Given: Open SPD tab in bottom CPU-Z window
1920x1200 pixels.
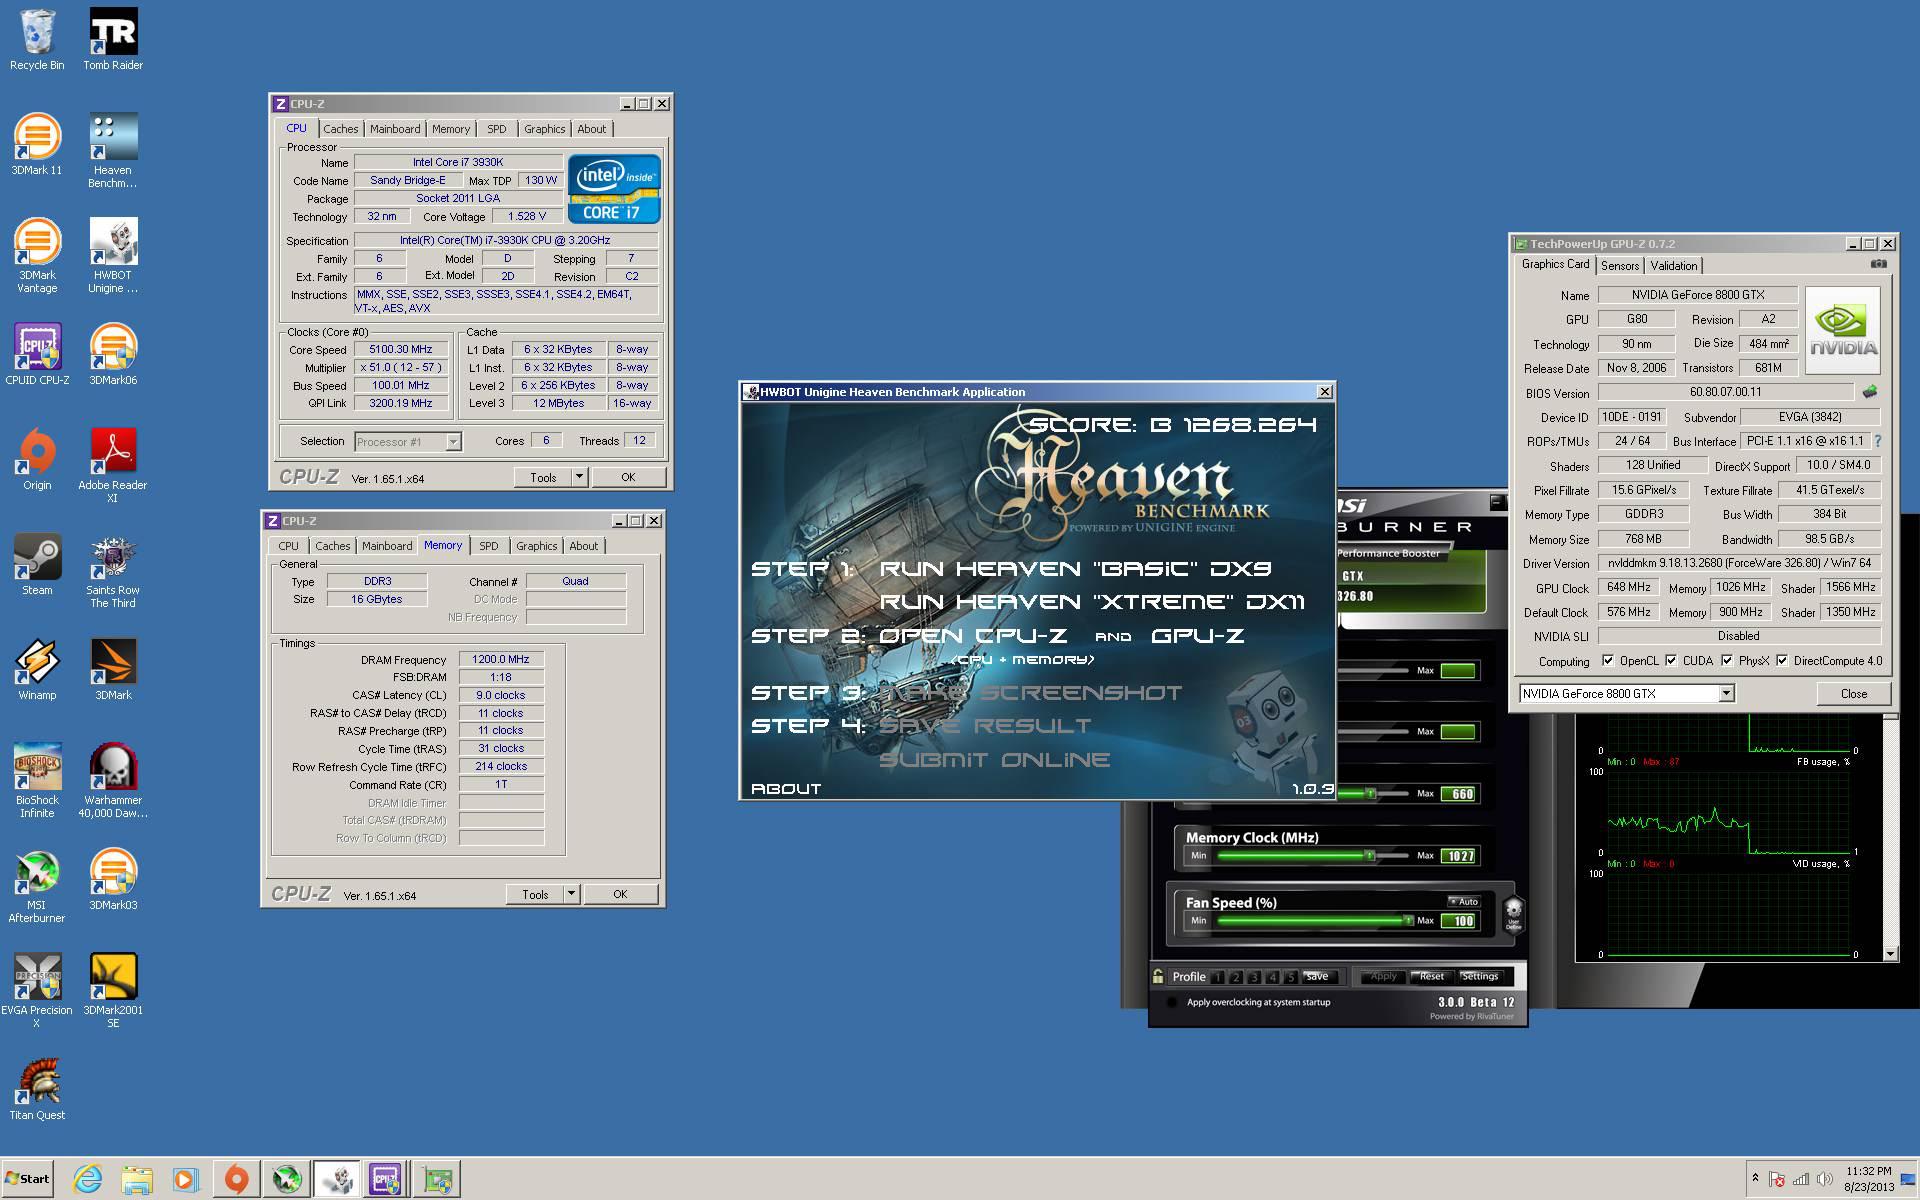Looking at the screenshot, I should (x=488, y=546).
